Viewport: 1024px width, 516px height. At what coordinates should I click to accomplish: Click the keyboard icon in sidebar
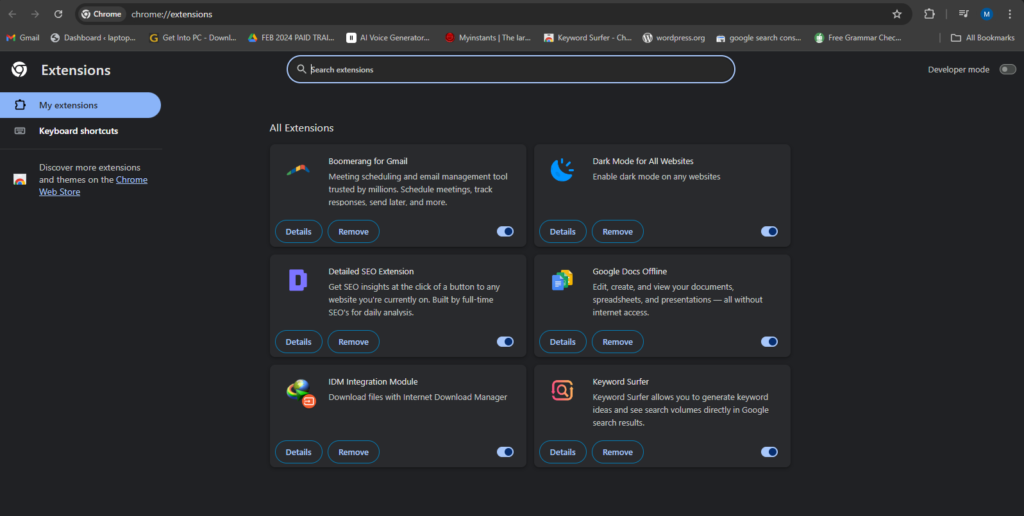click(20, 131)
